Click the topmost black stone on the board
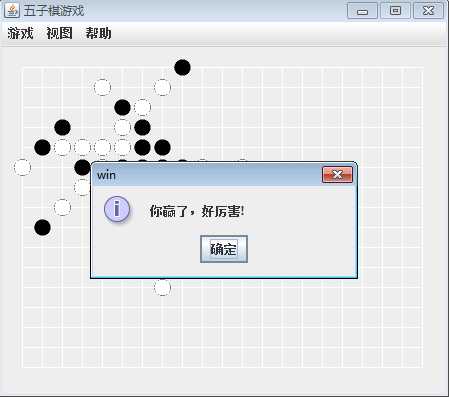Viewport: 449px width, 397px height. (x=182, y=67)
